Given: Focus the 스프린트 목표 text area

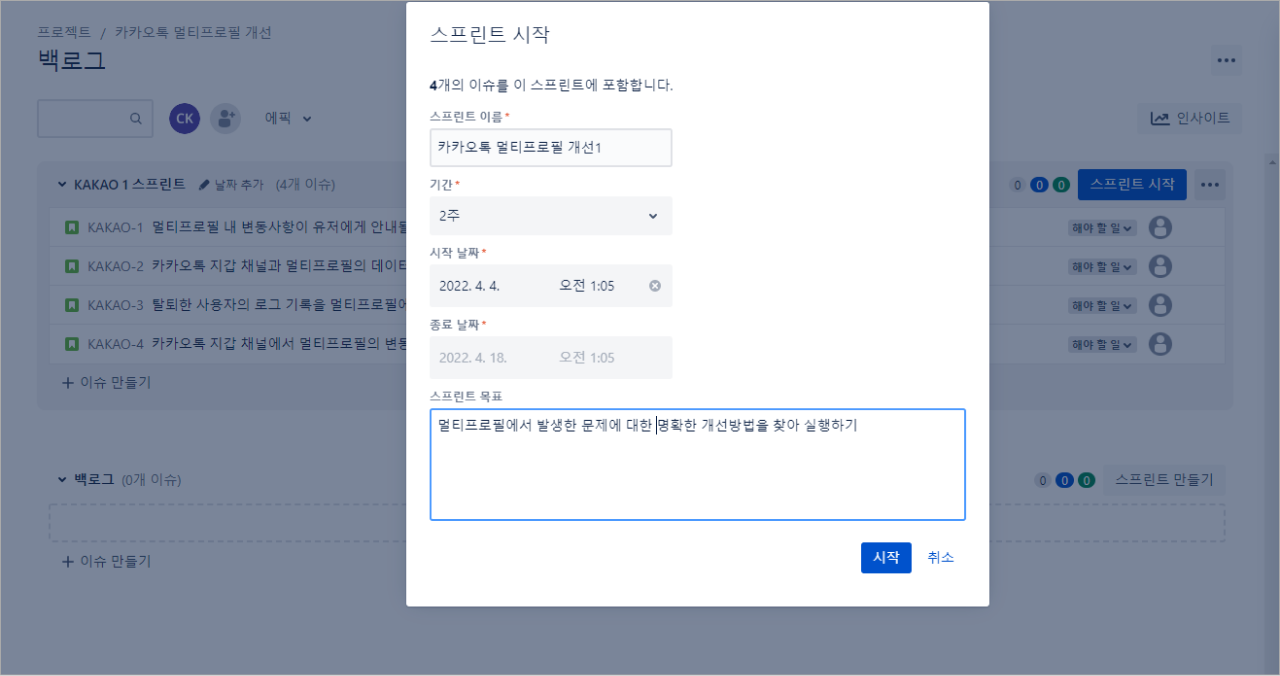Looking at the screenshot, I should coord(698,464).
